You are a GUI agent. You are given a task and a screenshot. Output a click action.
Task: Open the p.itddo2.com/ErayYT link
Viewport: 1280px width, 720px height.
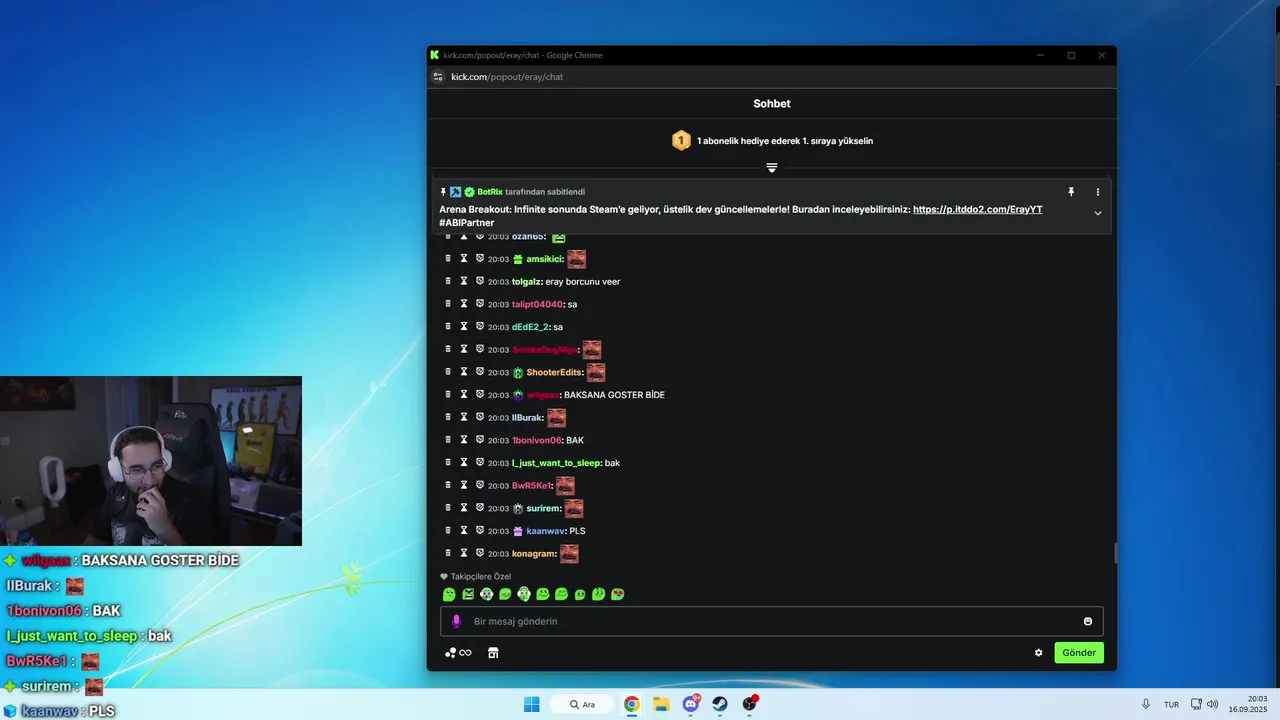click(977, 210)
